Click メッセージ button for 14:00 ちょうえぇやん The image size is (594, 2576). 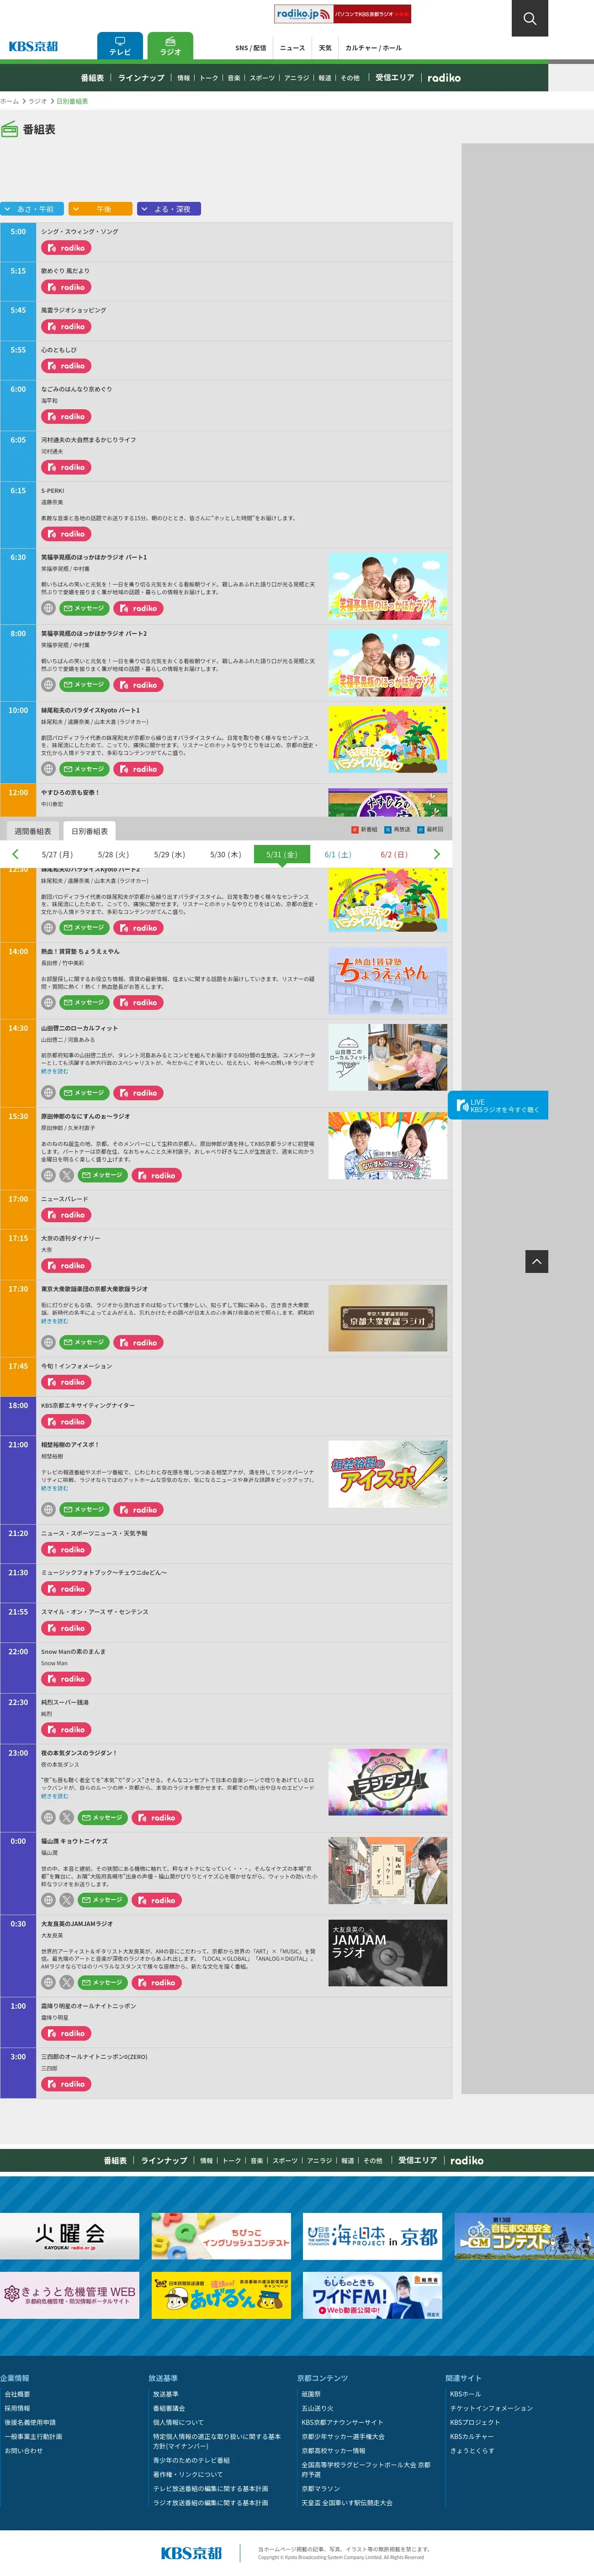coord(84,1002)
